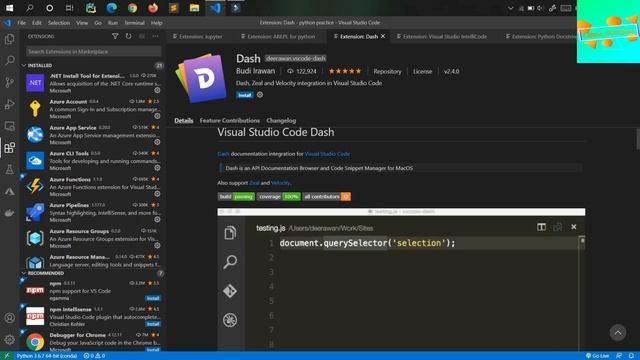This screenshot has height=360, width=640.
Task: Open manage gear beside Dash Install button
Action: 260,95
